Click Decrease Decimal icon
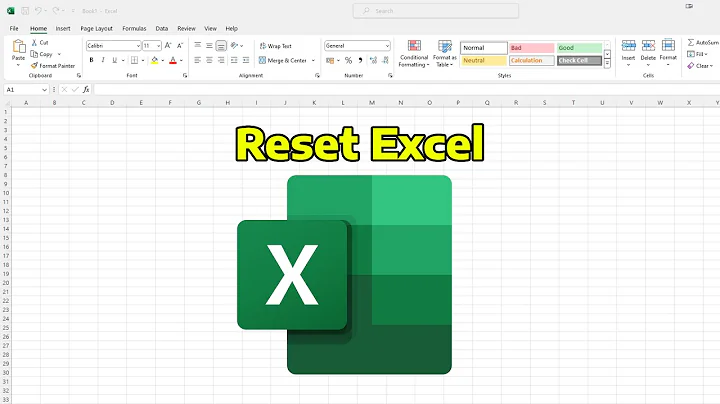 (385, 60)
